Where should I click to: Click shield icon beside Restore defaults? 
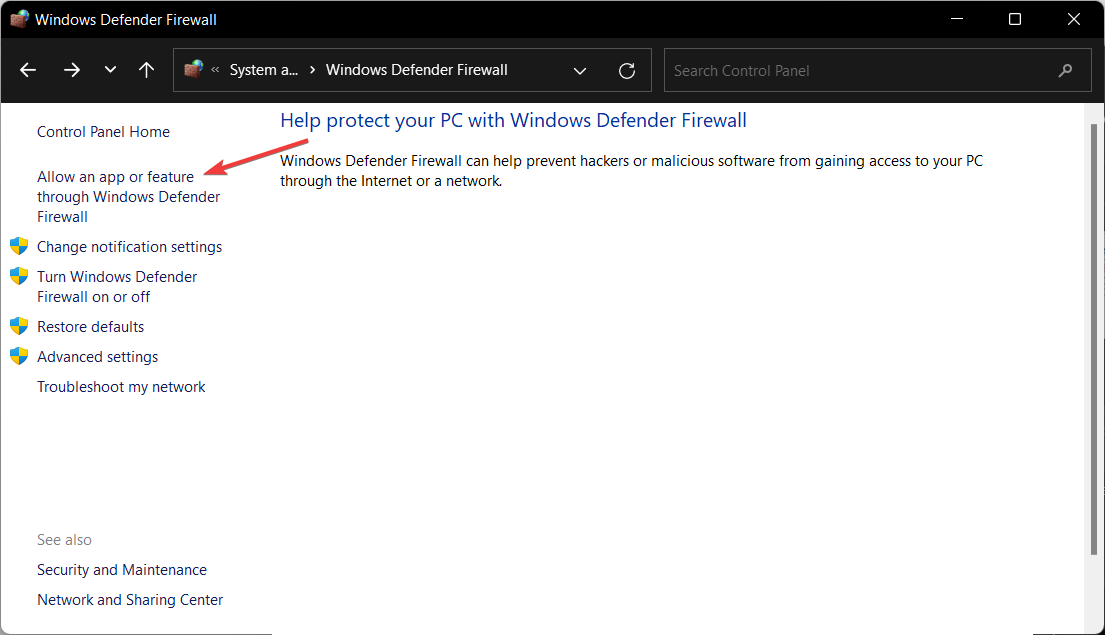click(x=19, y=326)
